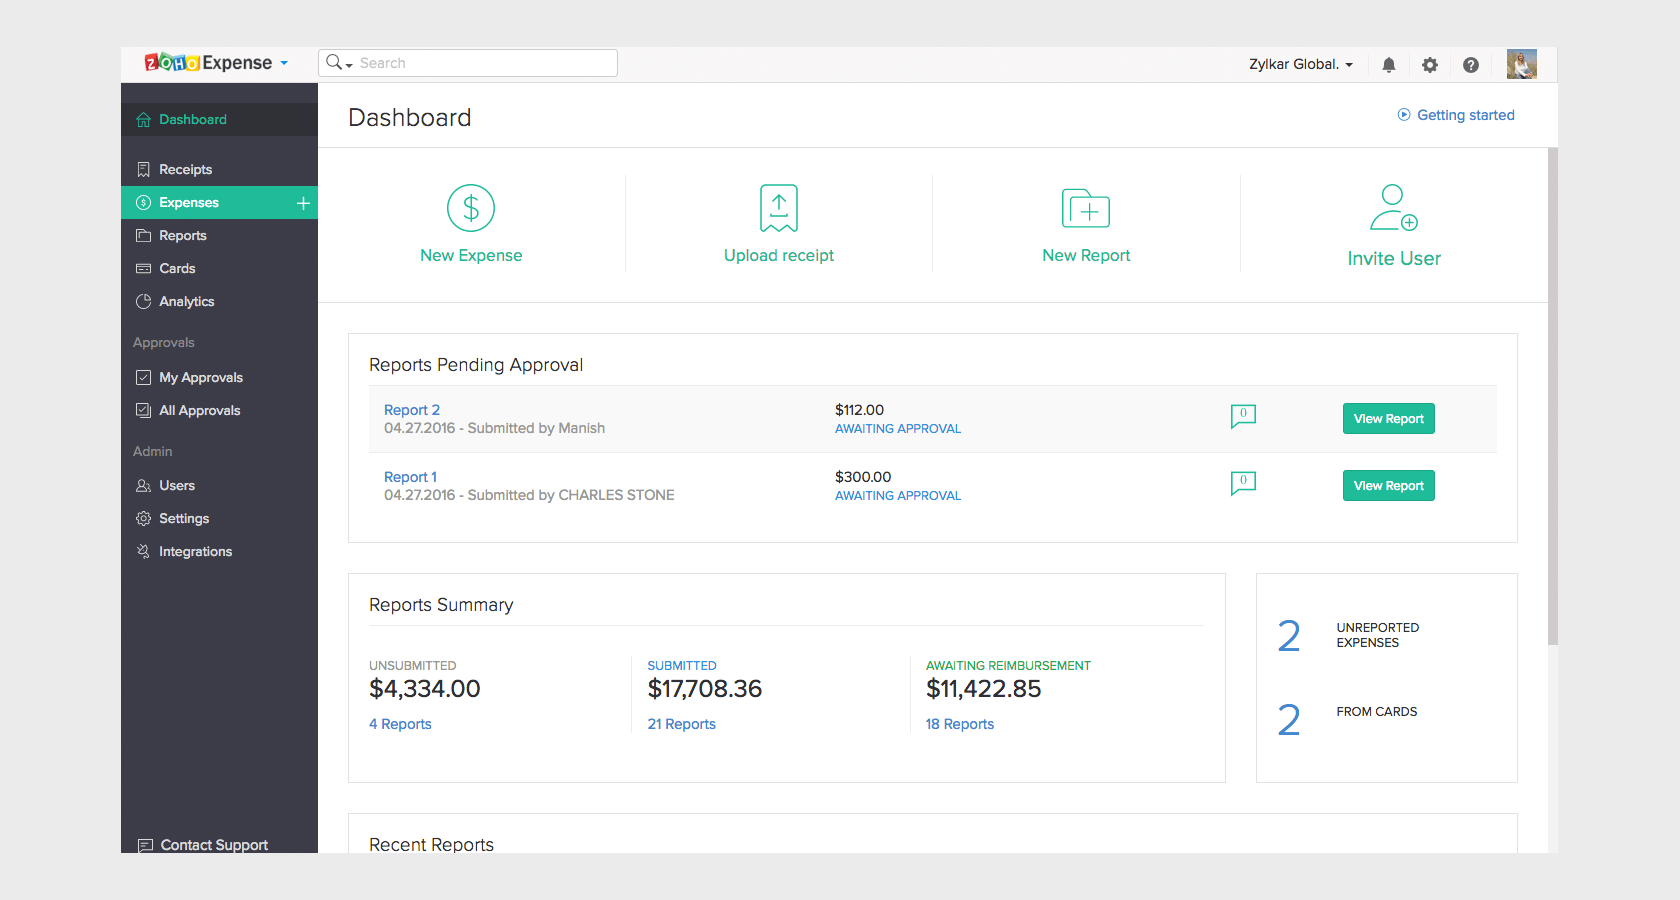Click the New Expense dollar icon
1680x900 pixels.
click(470, 208)
